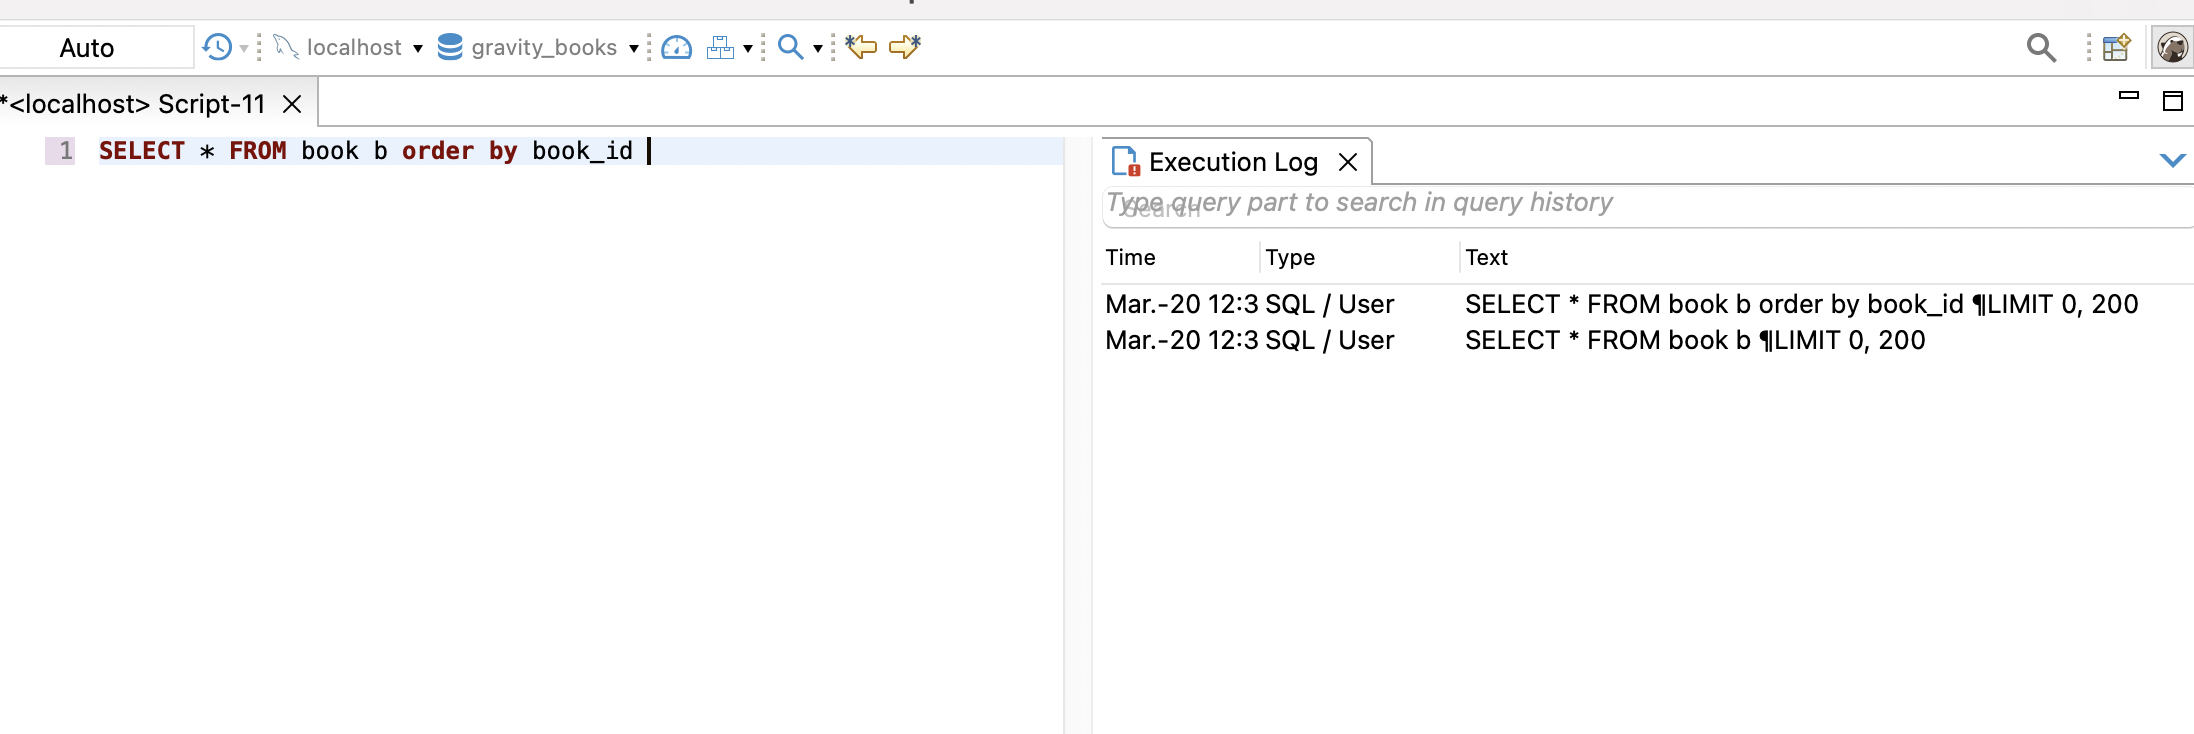The width and height of the screenshot is (2194, 734).
Task: Click the Text column header
Action: pyautogui.click(x=1486, y=258)
